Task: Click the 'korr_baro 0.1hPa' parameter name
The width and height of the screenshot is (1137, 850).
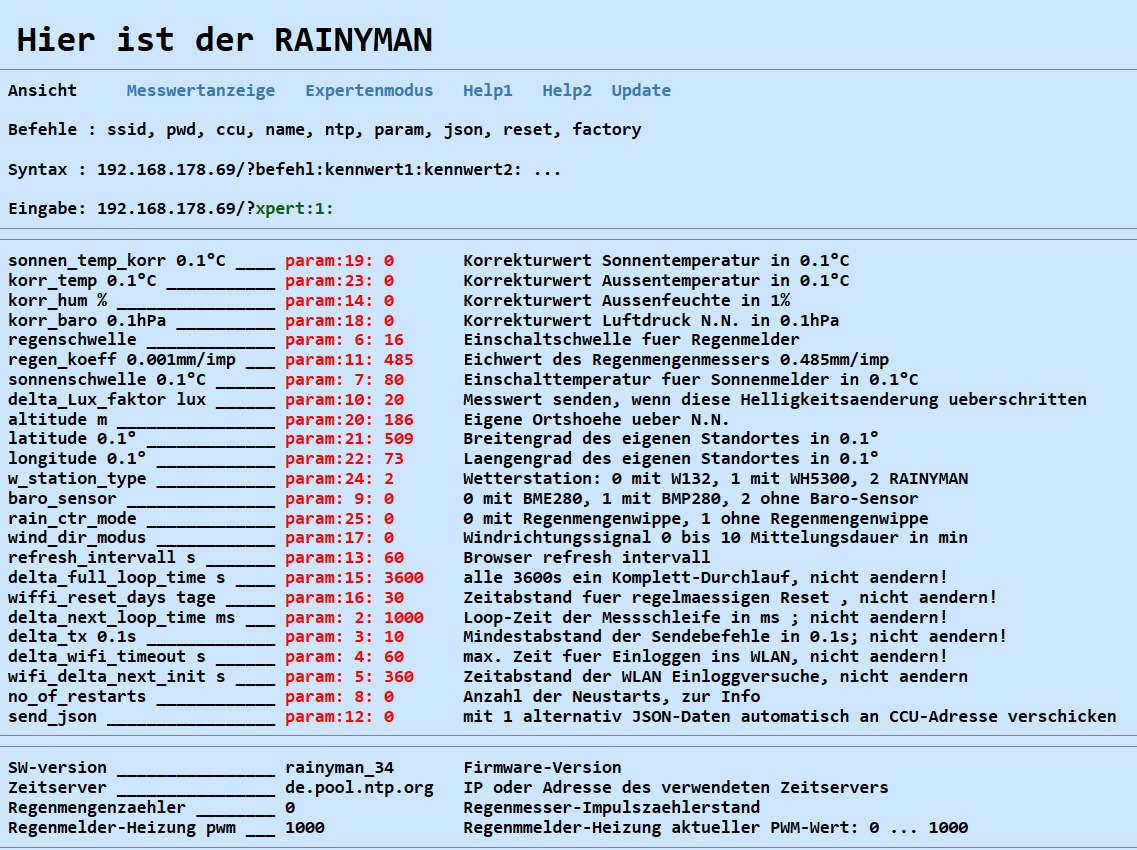Action: coord(87,320)
